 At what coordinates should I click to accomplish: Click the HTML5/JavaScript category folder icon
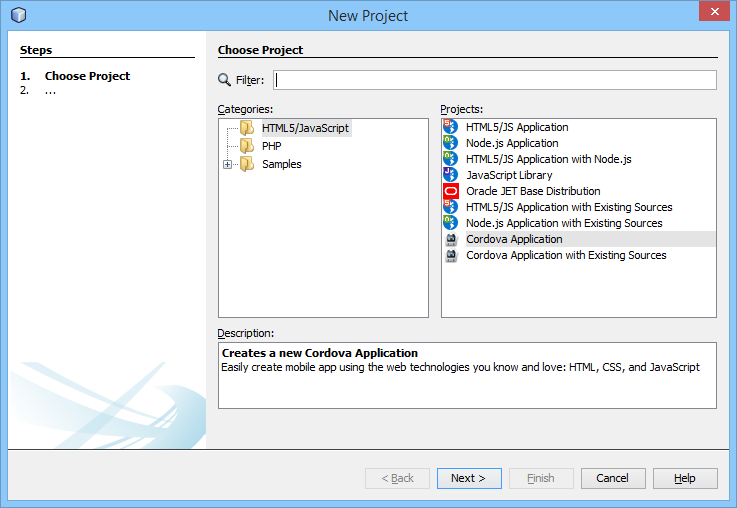246,128
